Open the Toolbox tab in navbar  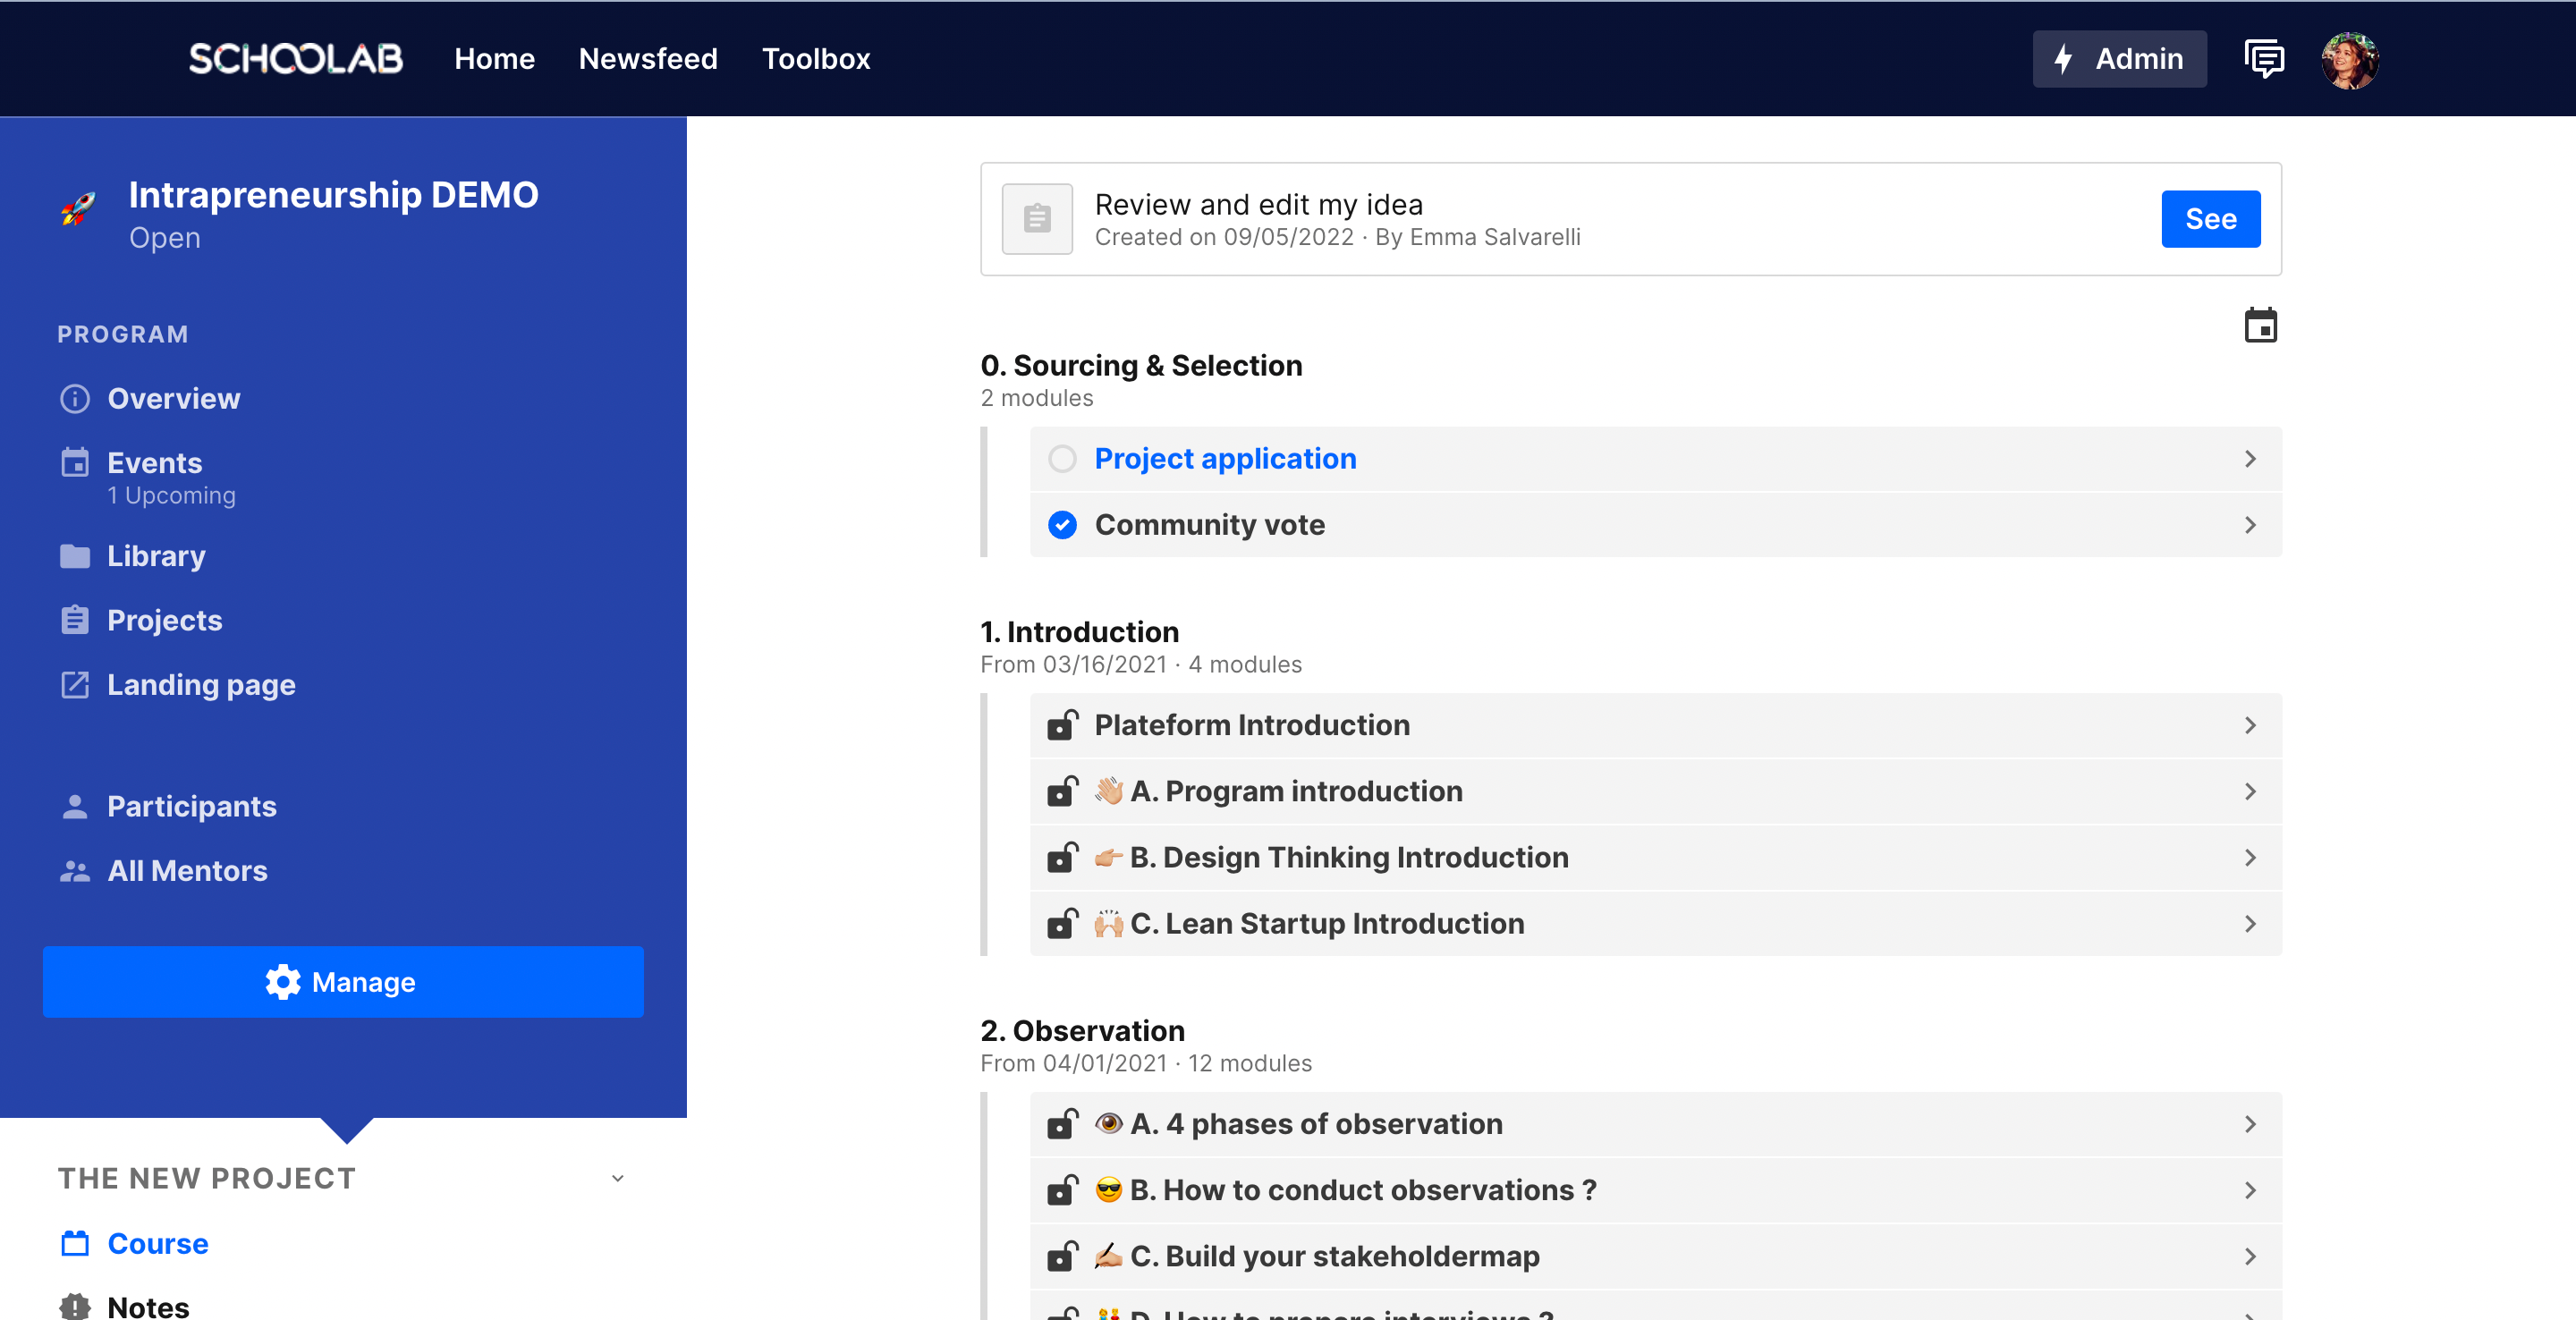coord(817,59)
